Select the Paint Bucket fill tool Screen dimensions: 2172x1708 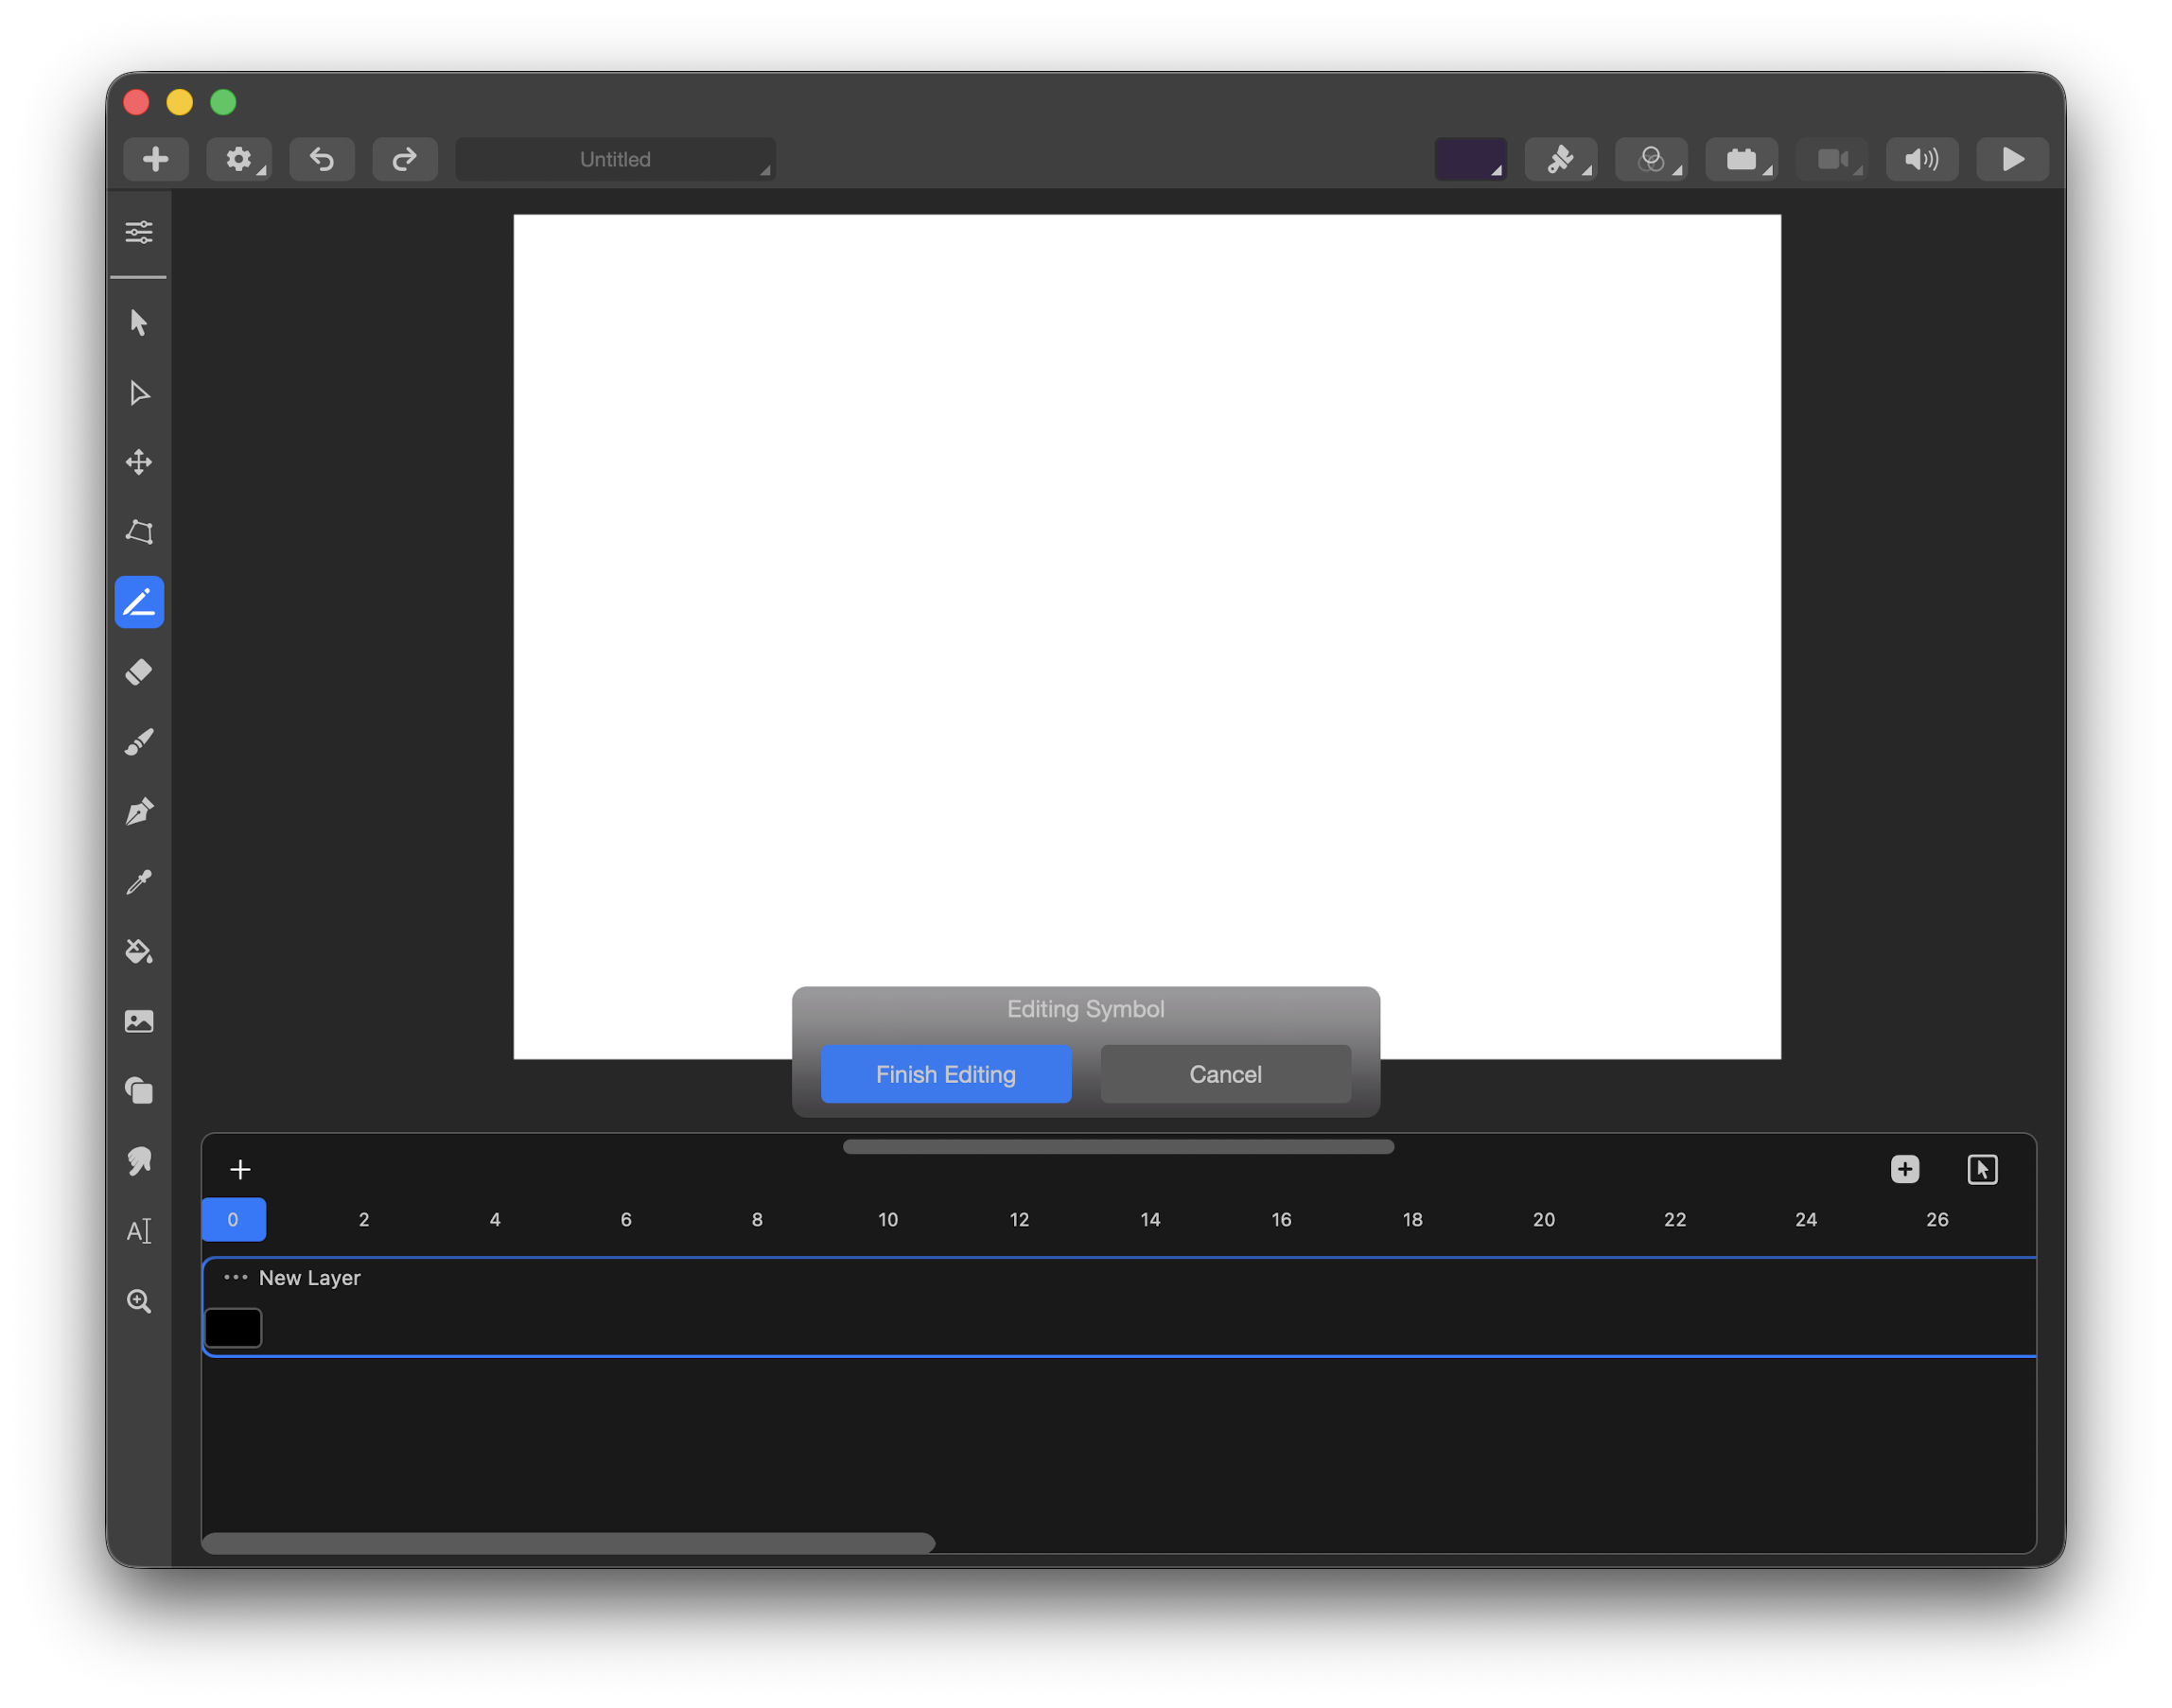pos(139,951)
